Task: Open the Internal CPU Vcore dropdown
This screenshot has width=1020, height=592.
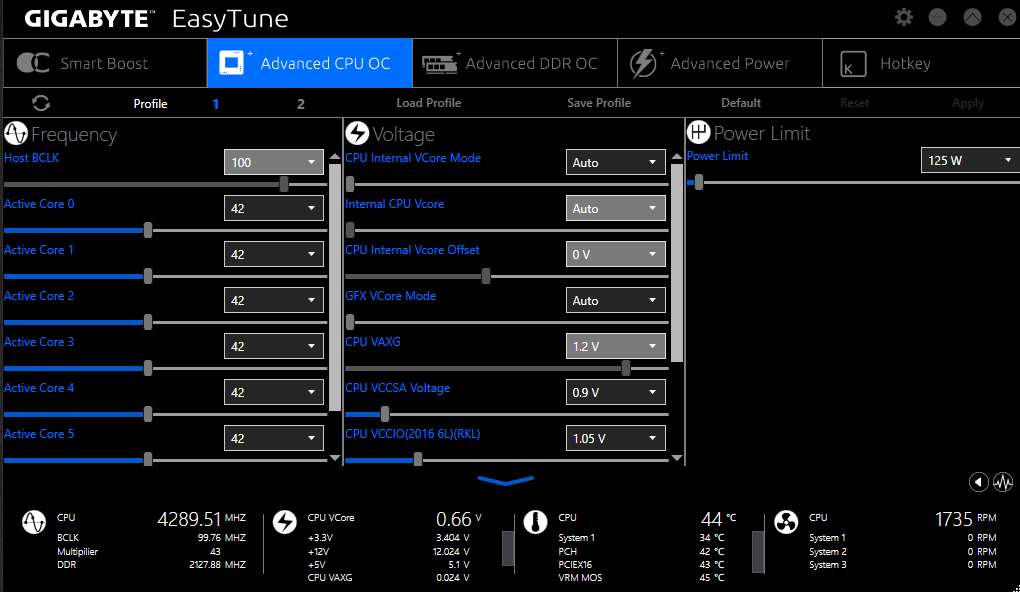Action: tap(615, 208)
